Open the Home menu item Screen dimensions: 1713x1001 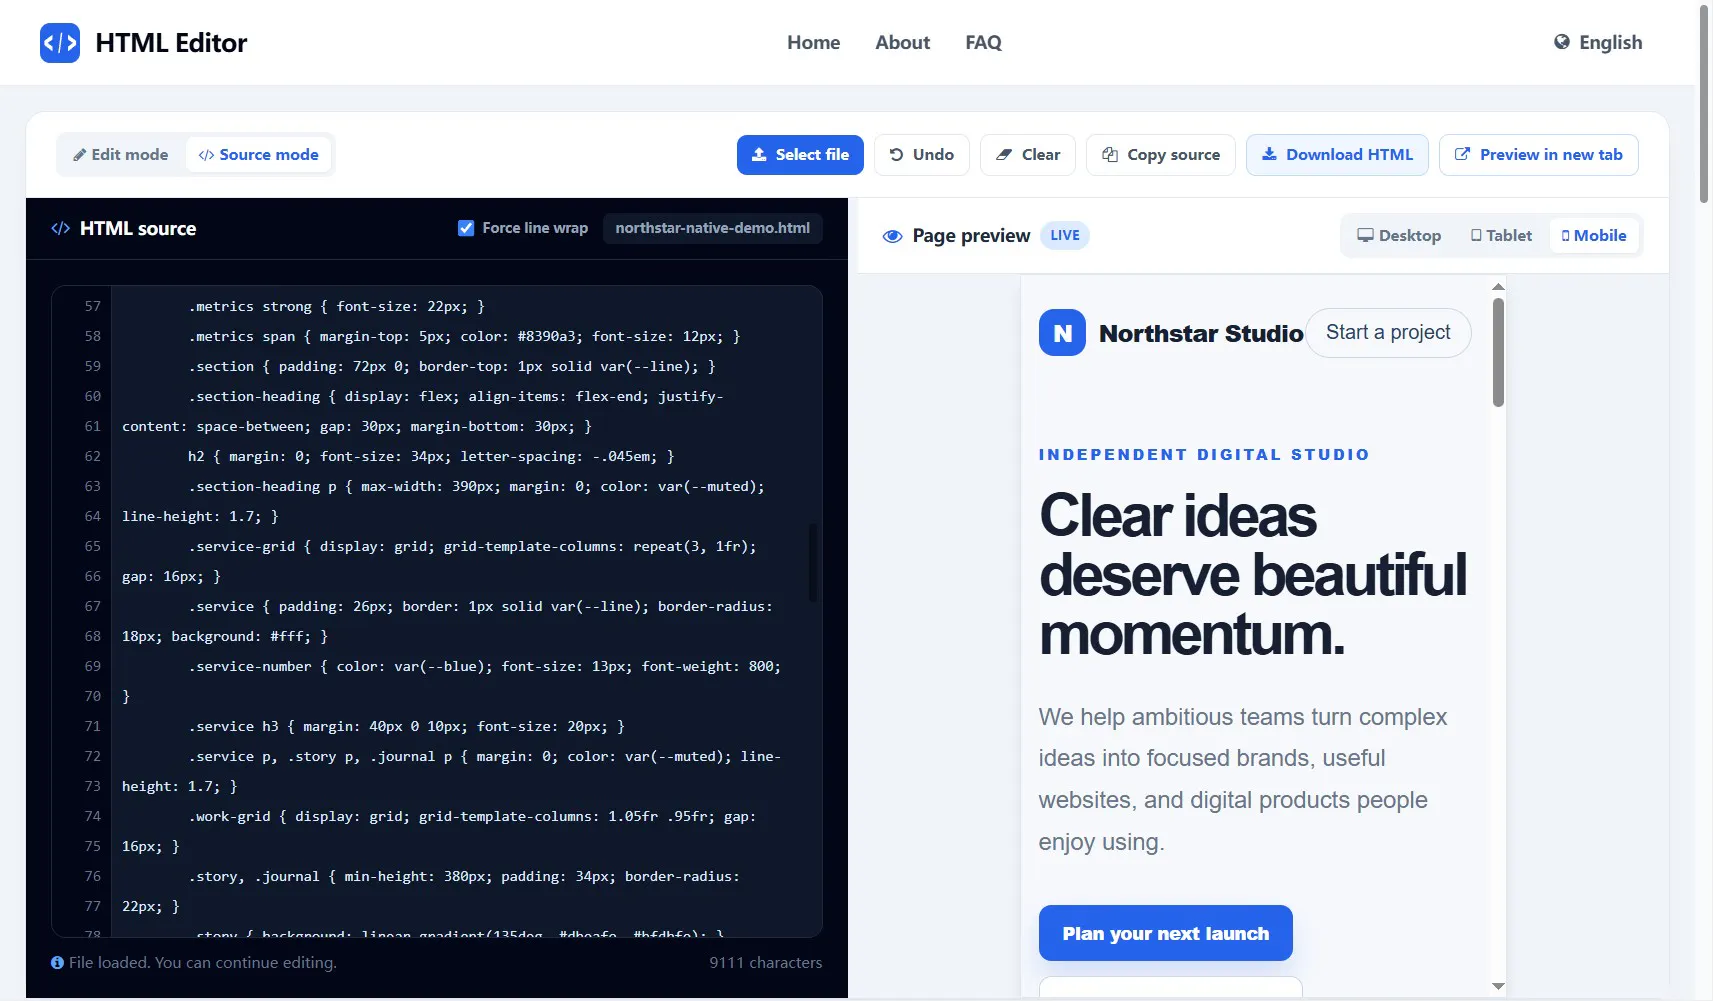click(x=813, y=43)
